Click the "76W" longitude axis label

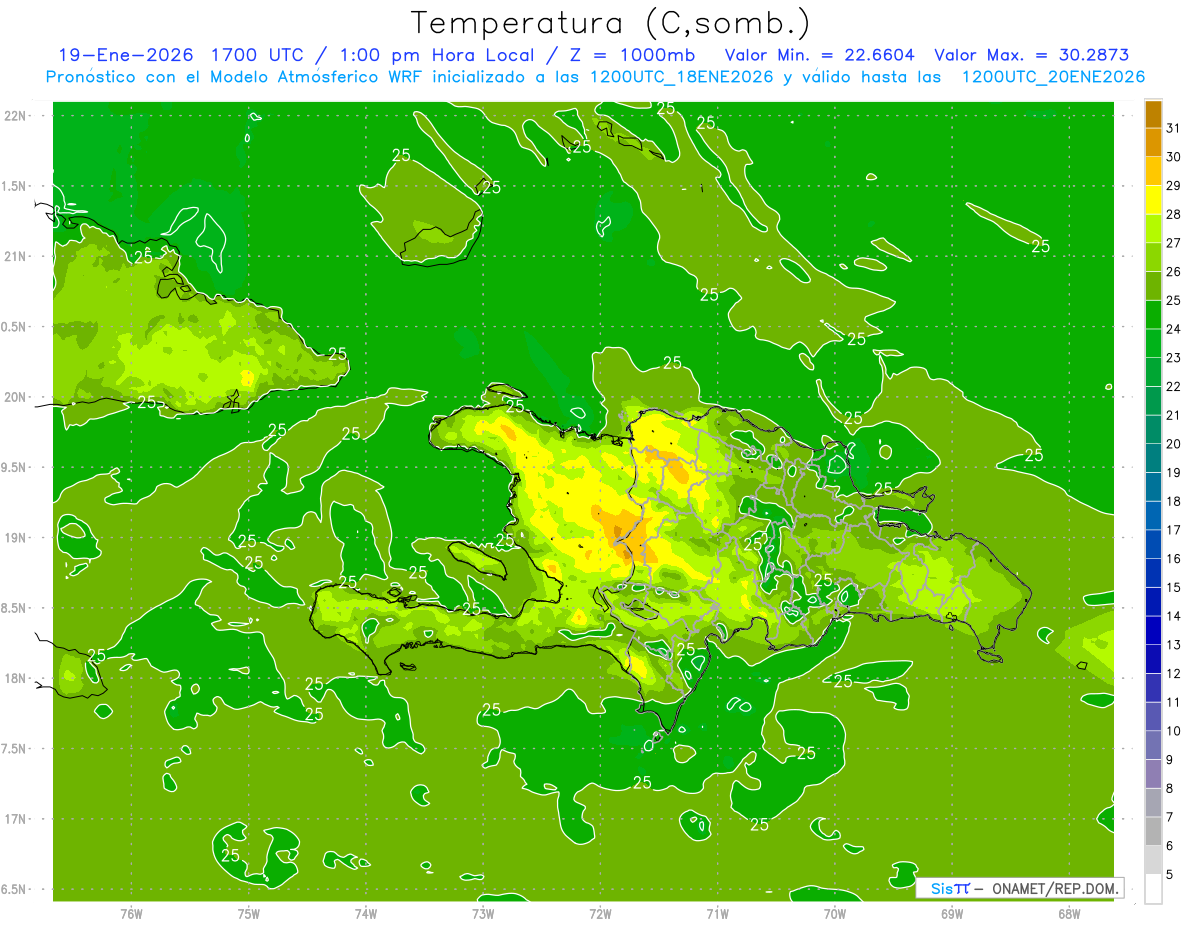click(x=131, y=913)
